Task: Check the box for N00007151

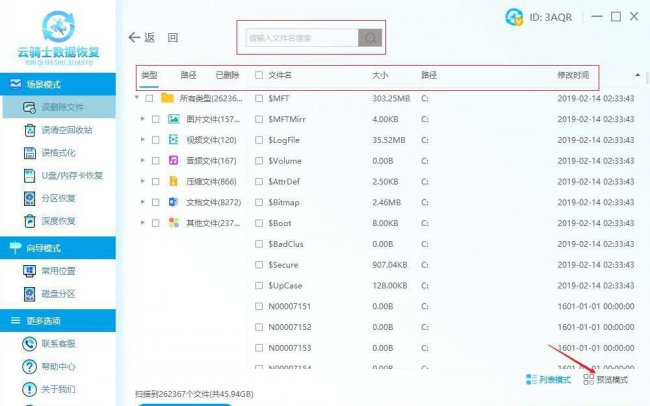Action: pos(259,306)
